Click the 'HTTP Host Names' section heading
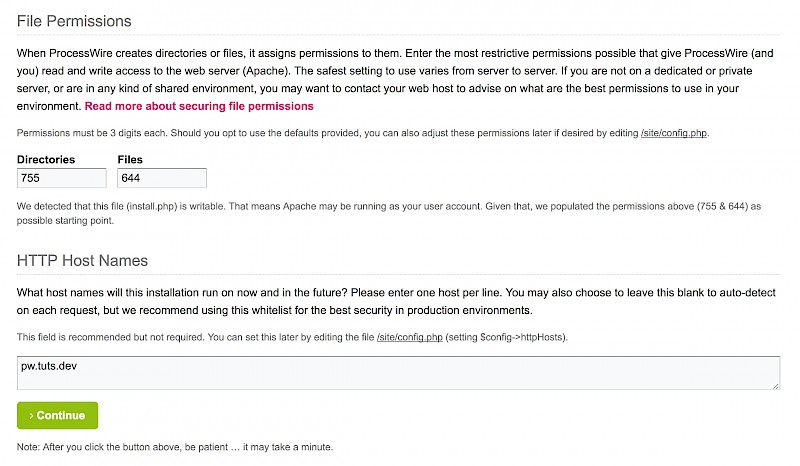The height and width of the screenshot is (466, 800). click(x=82, y=261)
